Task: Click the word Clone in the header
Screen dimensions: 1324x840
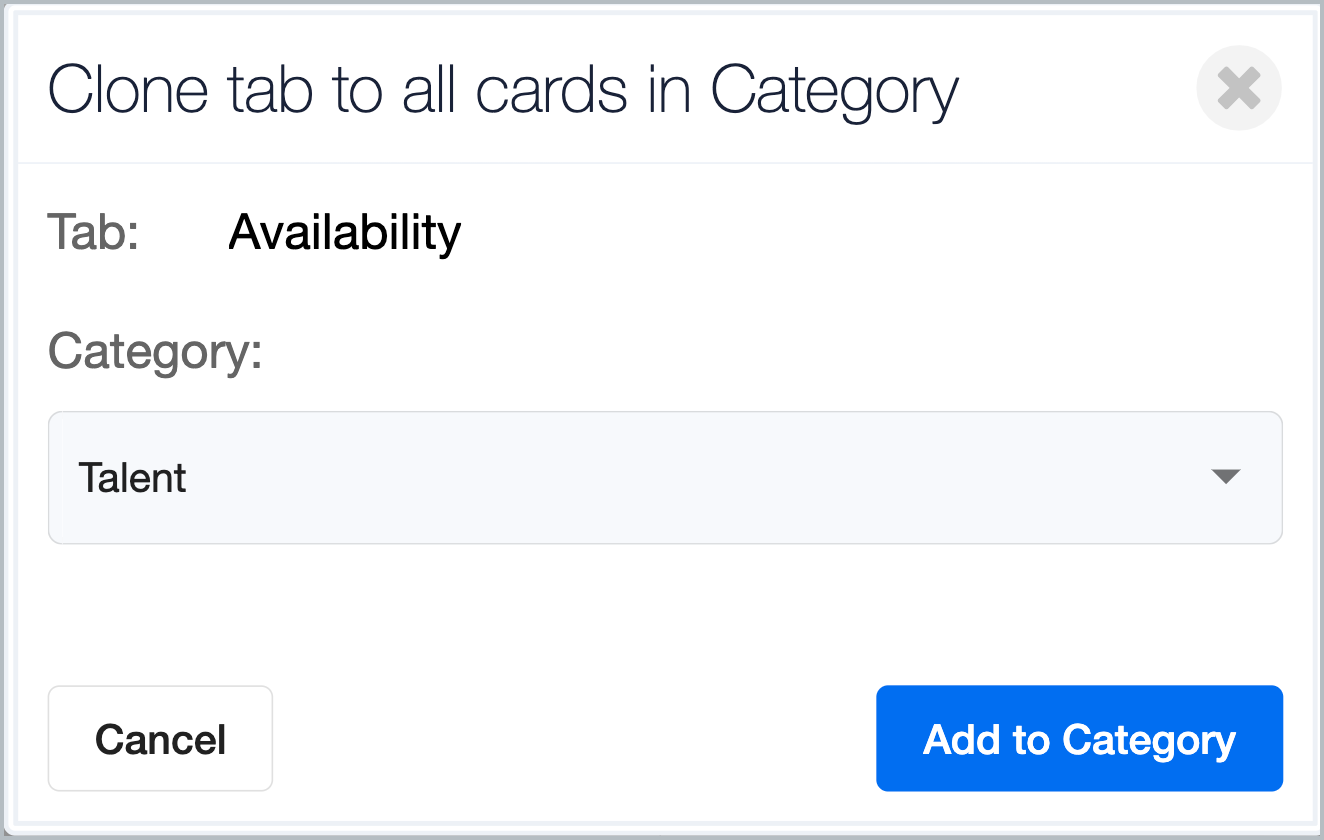Action: 128,90
